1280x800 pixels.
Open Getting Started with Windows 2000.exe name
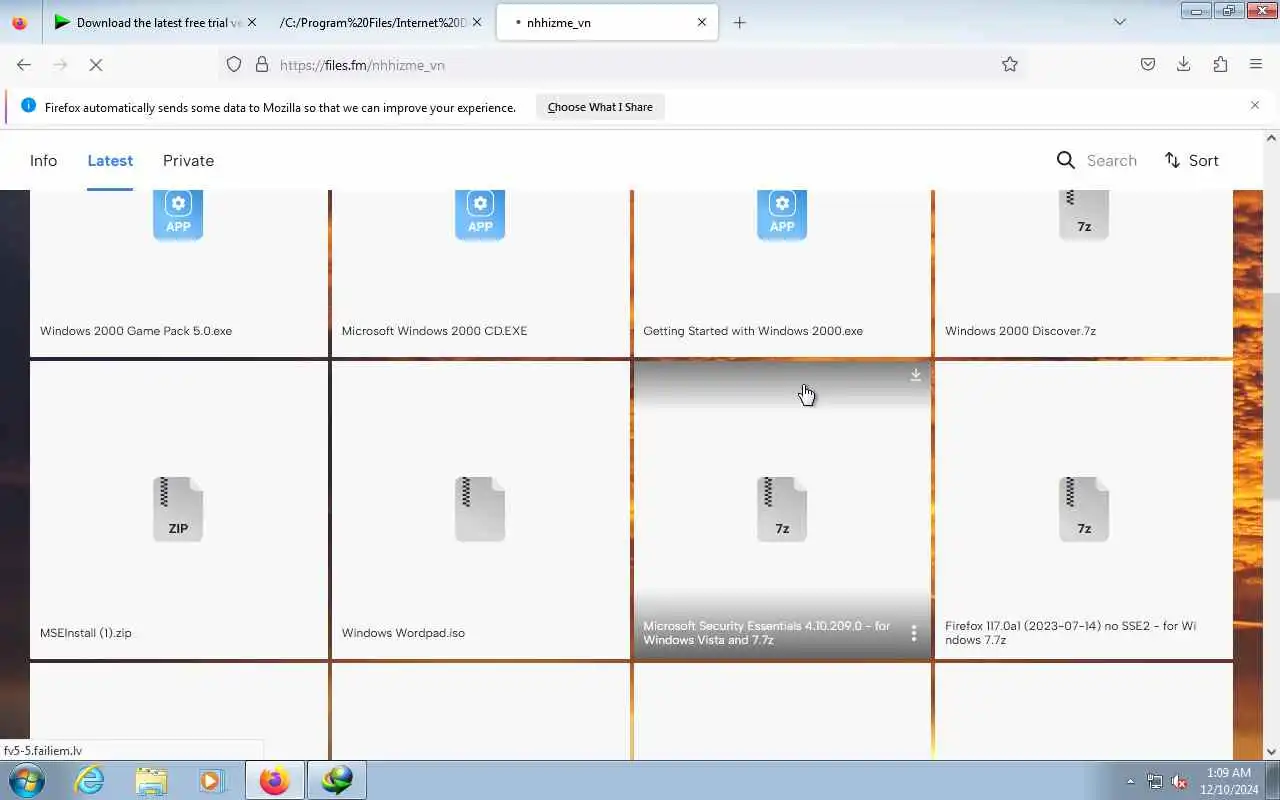753,331
